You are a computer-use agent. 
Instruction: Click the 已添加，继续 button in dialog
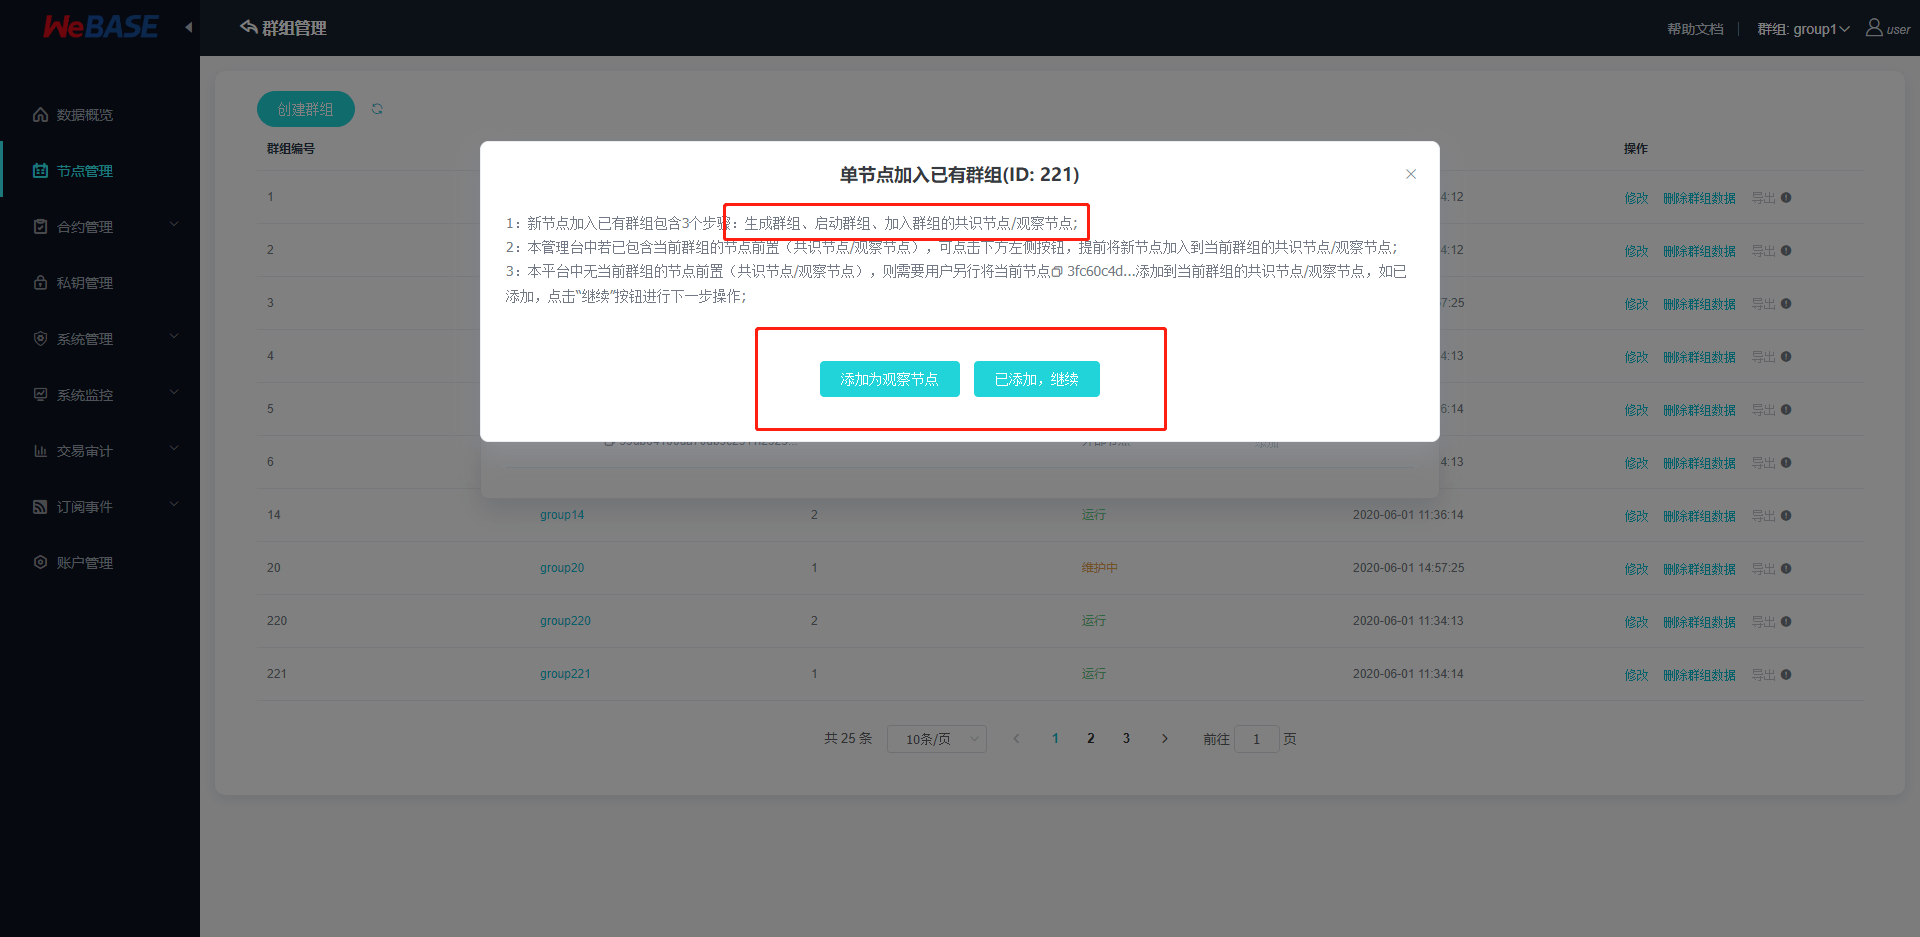click(1036, 379)
